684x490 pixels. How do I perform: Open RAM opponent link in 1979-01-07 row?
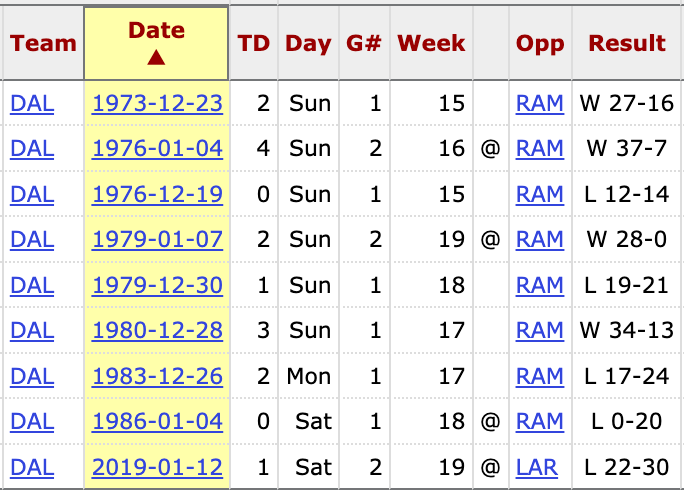pos(540,239)
